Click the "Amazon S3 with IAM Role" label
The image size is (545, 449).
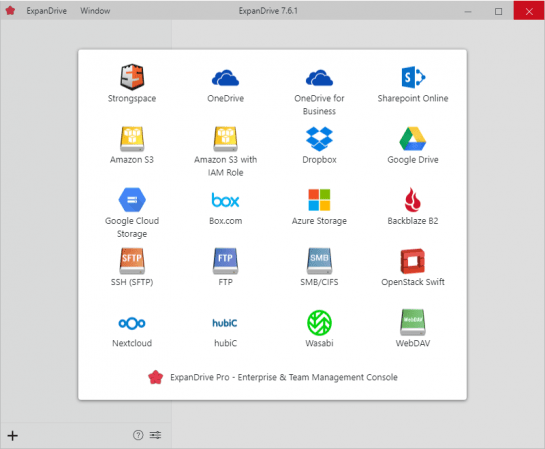pyautogui.click(x=226, y=166)
